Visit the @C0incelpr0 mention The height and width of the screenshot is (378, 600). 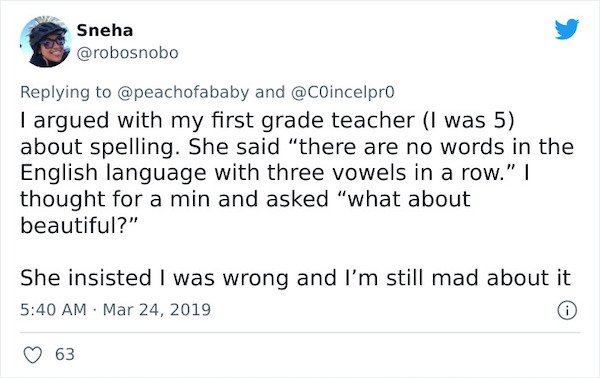[343, 92]
